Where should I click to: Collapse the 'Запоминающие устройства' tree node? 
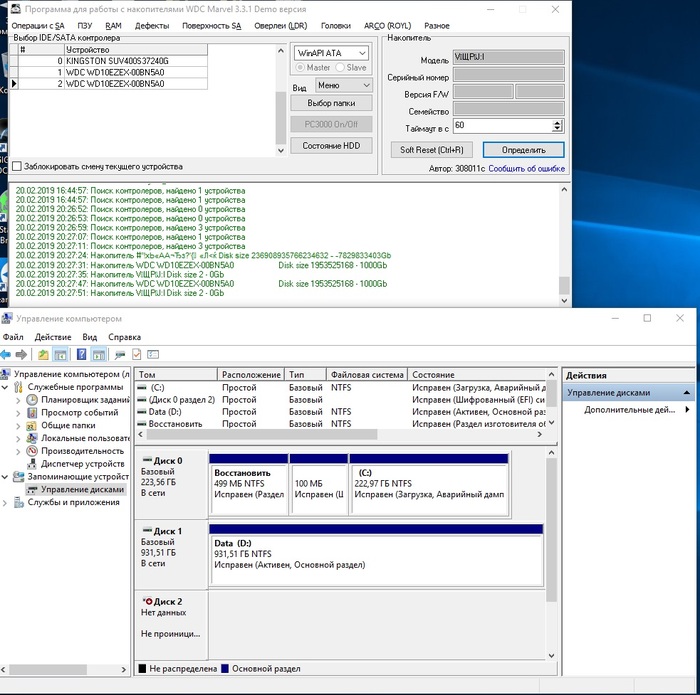5,477
